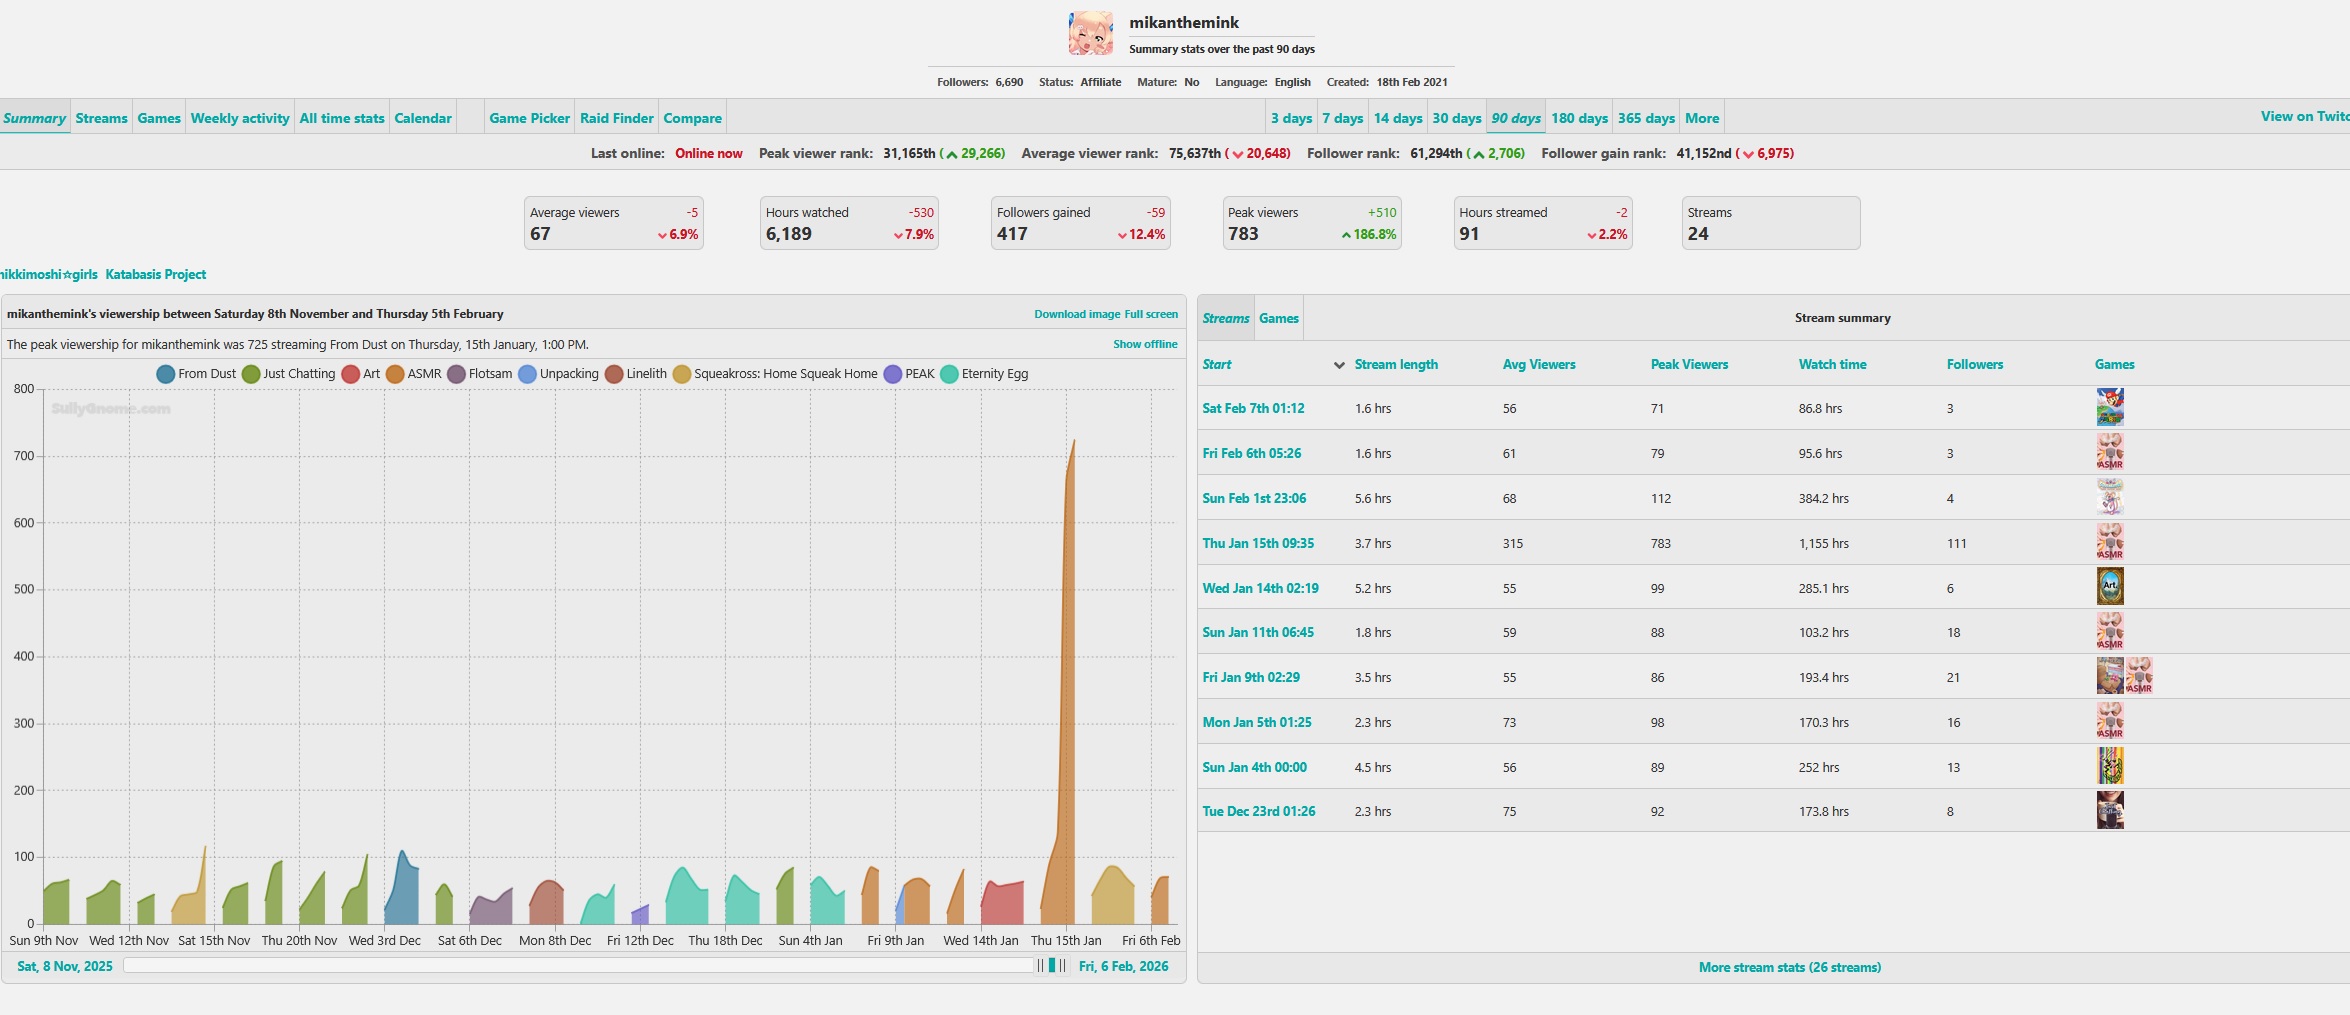Toggle Squeakross: Home Squeak Home legend series
2350x1015 pixels.
tap(775, 374)
